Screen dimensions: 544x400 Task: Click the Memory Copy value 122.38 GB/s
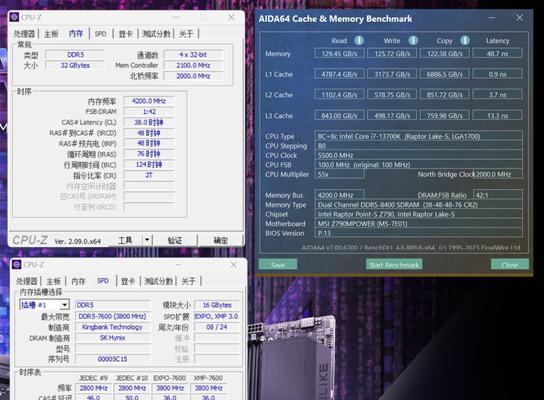click(445, 53)
